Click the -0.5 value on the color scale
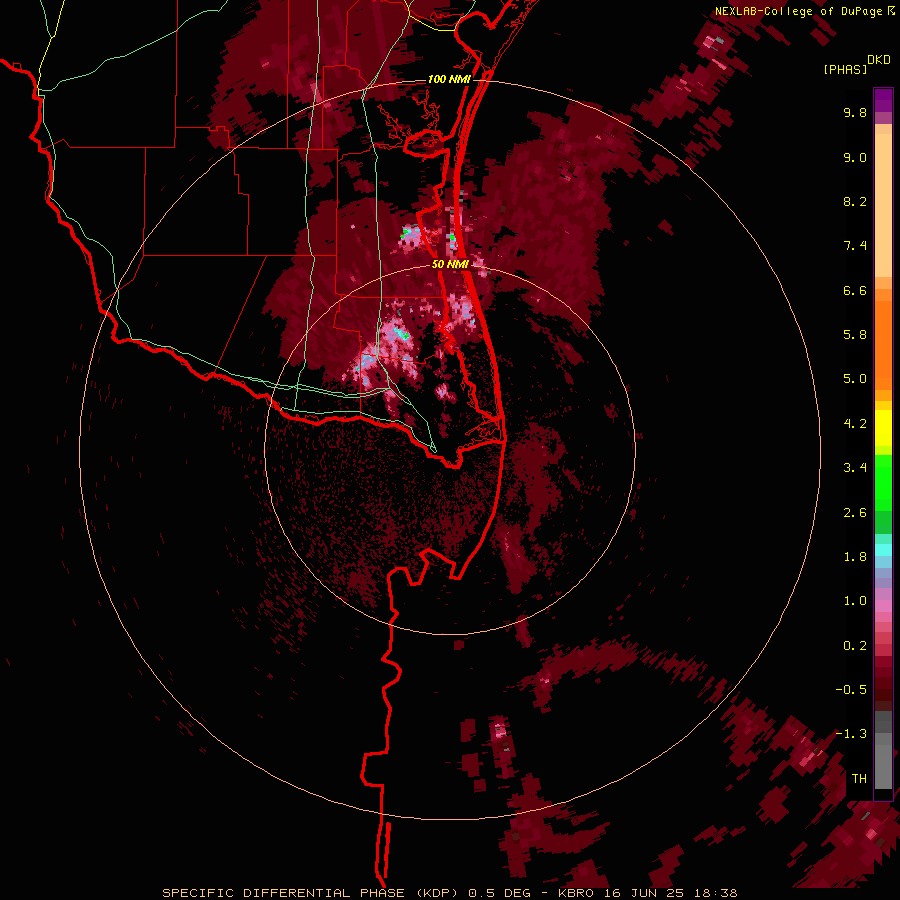Viewport: 900px width, 900px height. click(851, 690)
